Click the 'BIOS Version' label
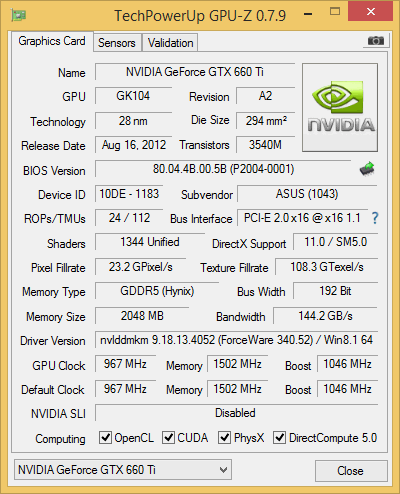Screen dimensions: 400x494 pos(54,171)
